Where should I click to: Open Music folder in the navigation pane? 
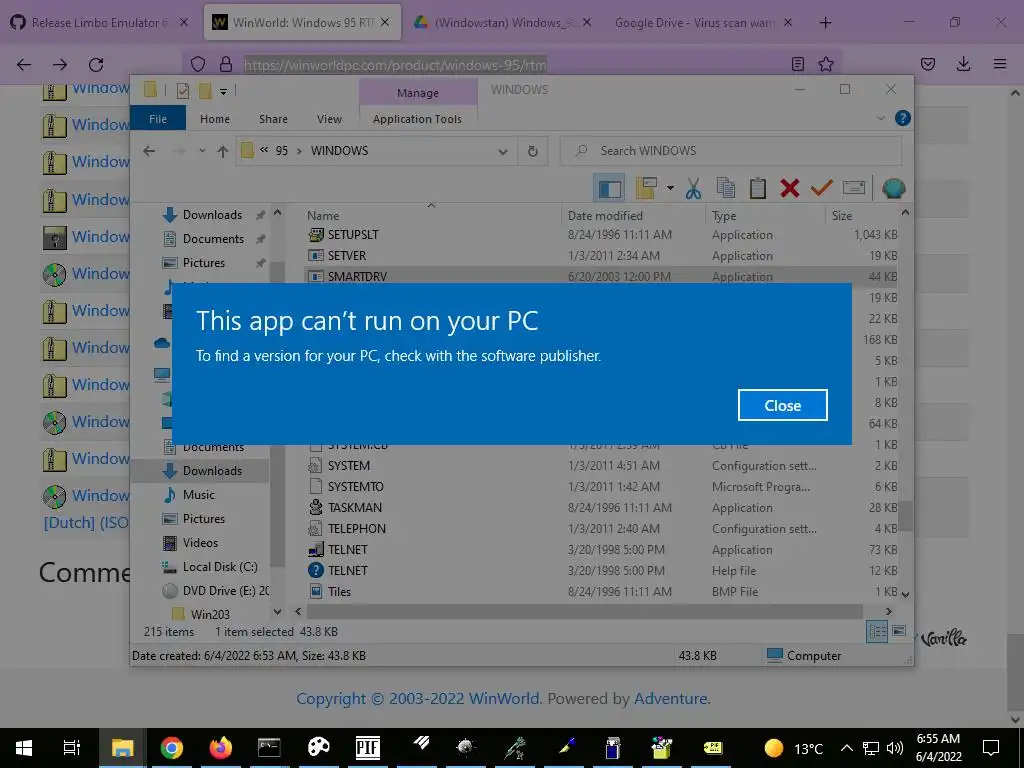pos(199,494)
